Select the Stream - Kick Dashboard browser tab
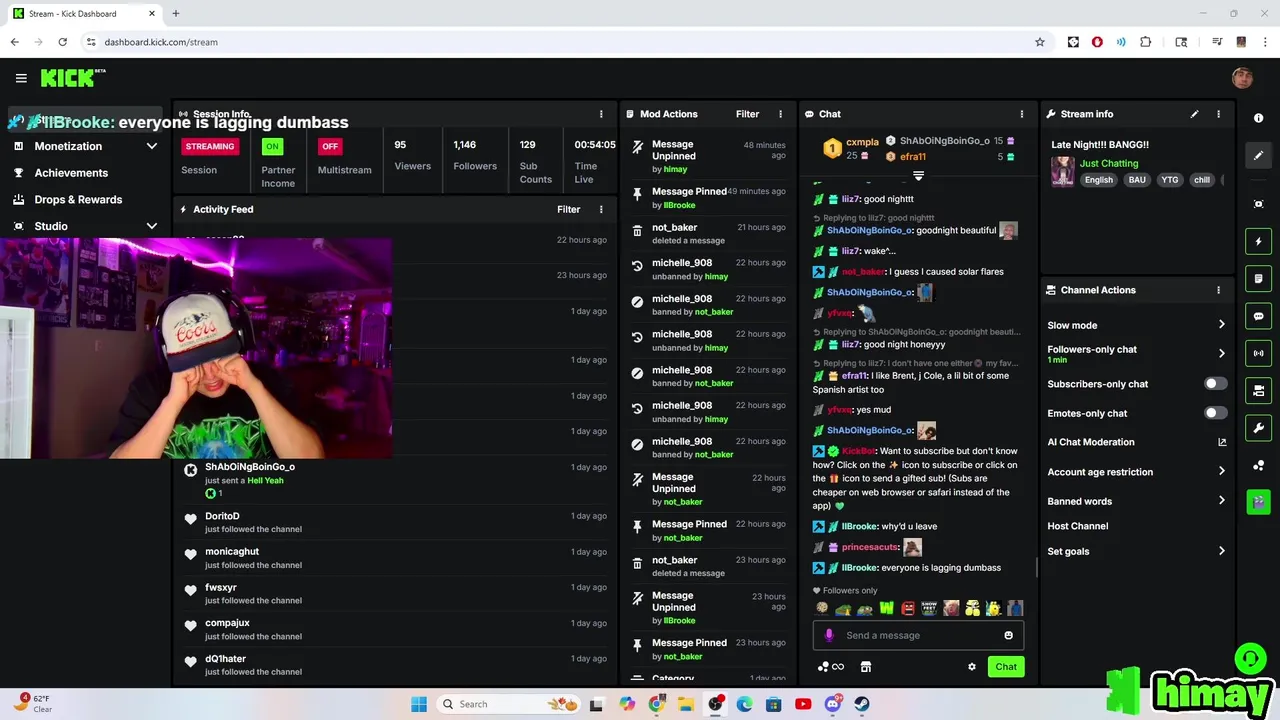Viewport: 1280px width, 720px height. click(x=85, y=14)
